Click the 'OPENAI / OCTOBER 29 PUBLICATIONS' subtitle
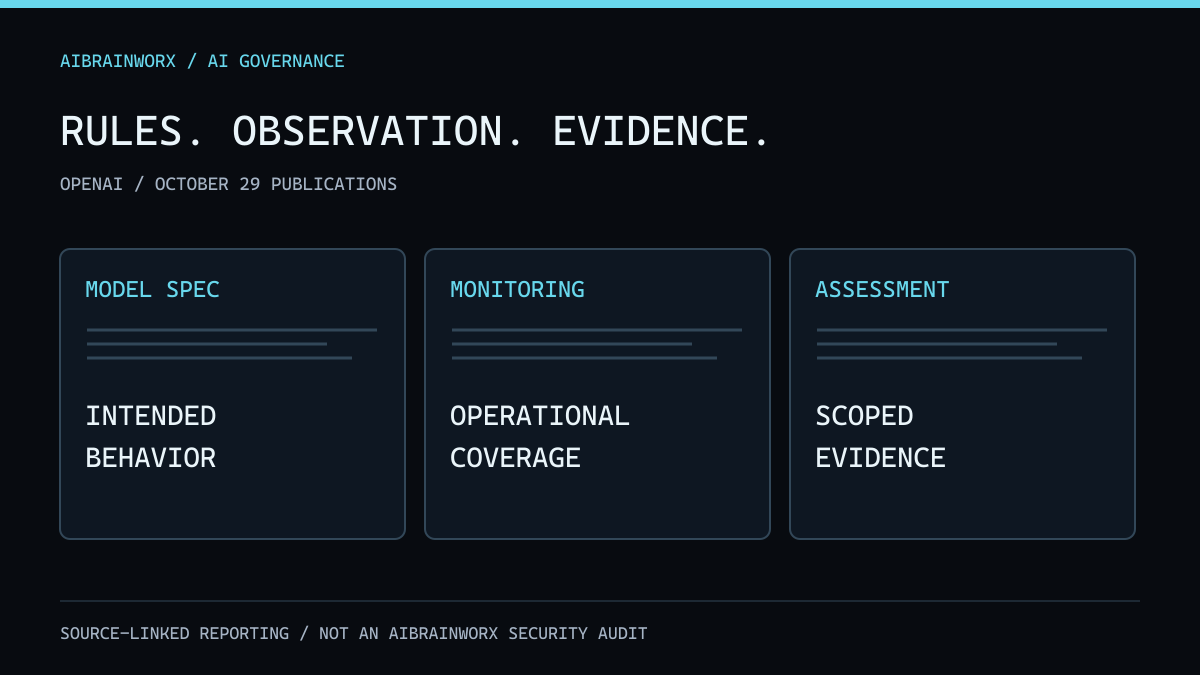This screenshot has width=1200, height=675. (x=228, y=184)
